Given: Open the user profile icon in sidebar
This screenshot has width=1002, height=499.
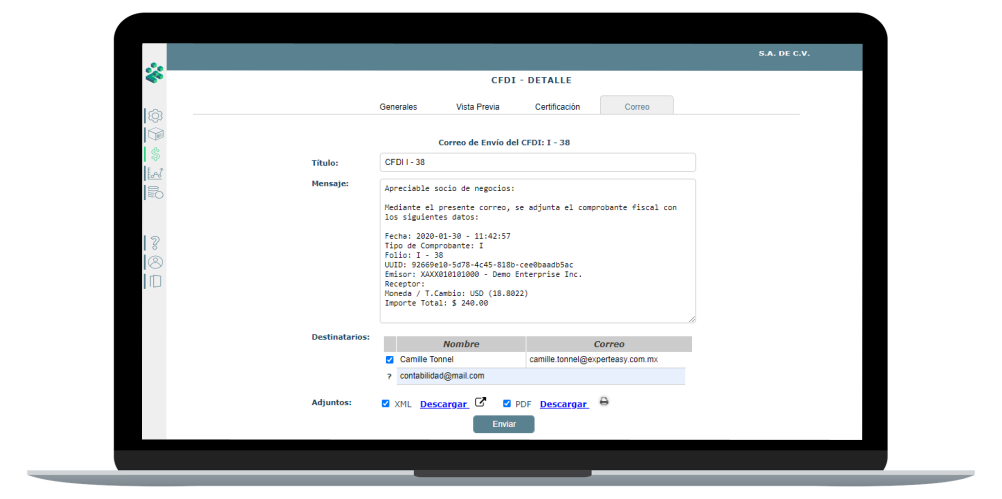Looking at the screenshot, I should tap(155, 262).
